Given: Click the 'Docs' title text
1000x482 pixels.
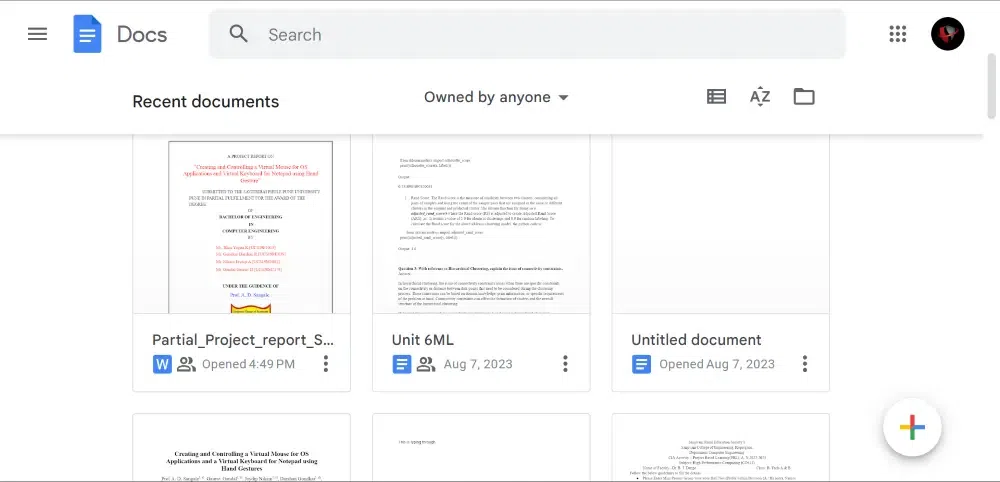Looking at the screenshot, I should tap(142, 34).
